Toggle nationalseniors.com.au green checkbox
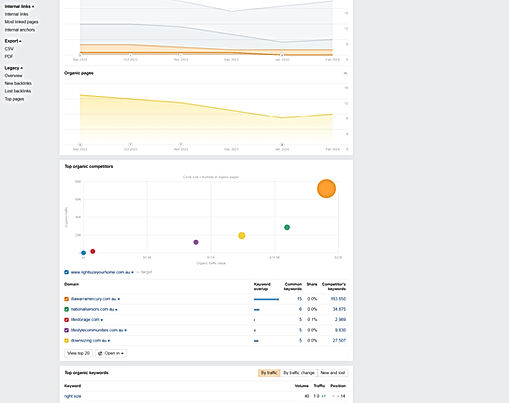Image resolution: width=509 pixels, height=403 pixels. [66, 309]
